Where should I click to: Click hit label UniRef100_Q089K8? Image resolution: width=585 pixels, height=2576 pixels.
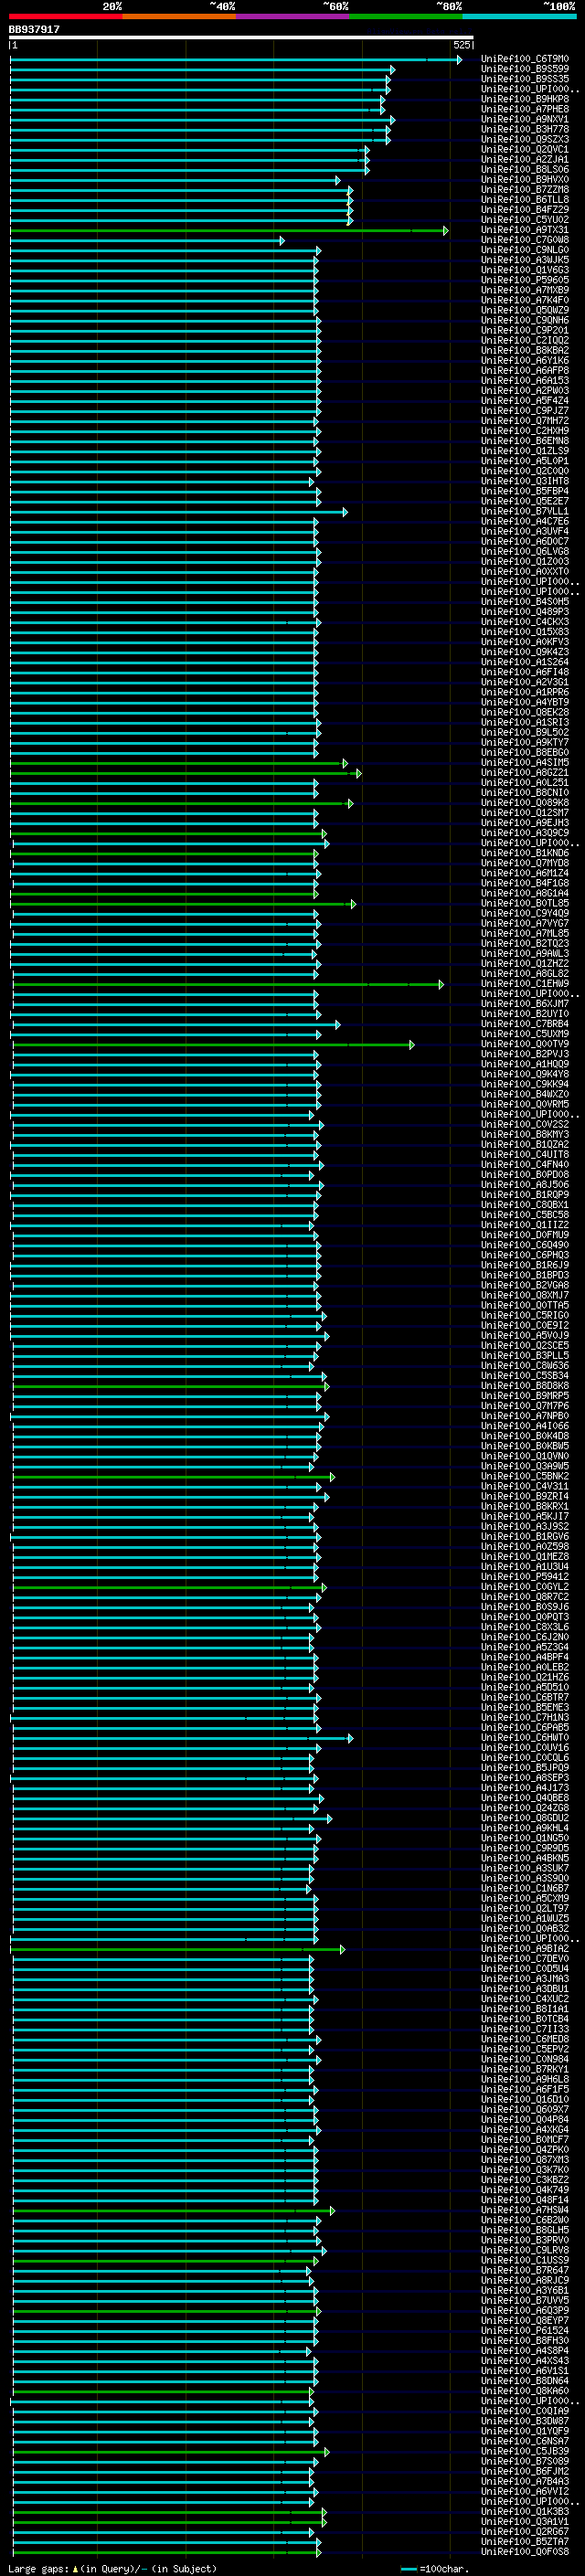pos(525,803)
